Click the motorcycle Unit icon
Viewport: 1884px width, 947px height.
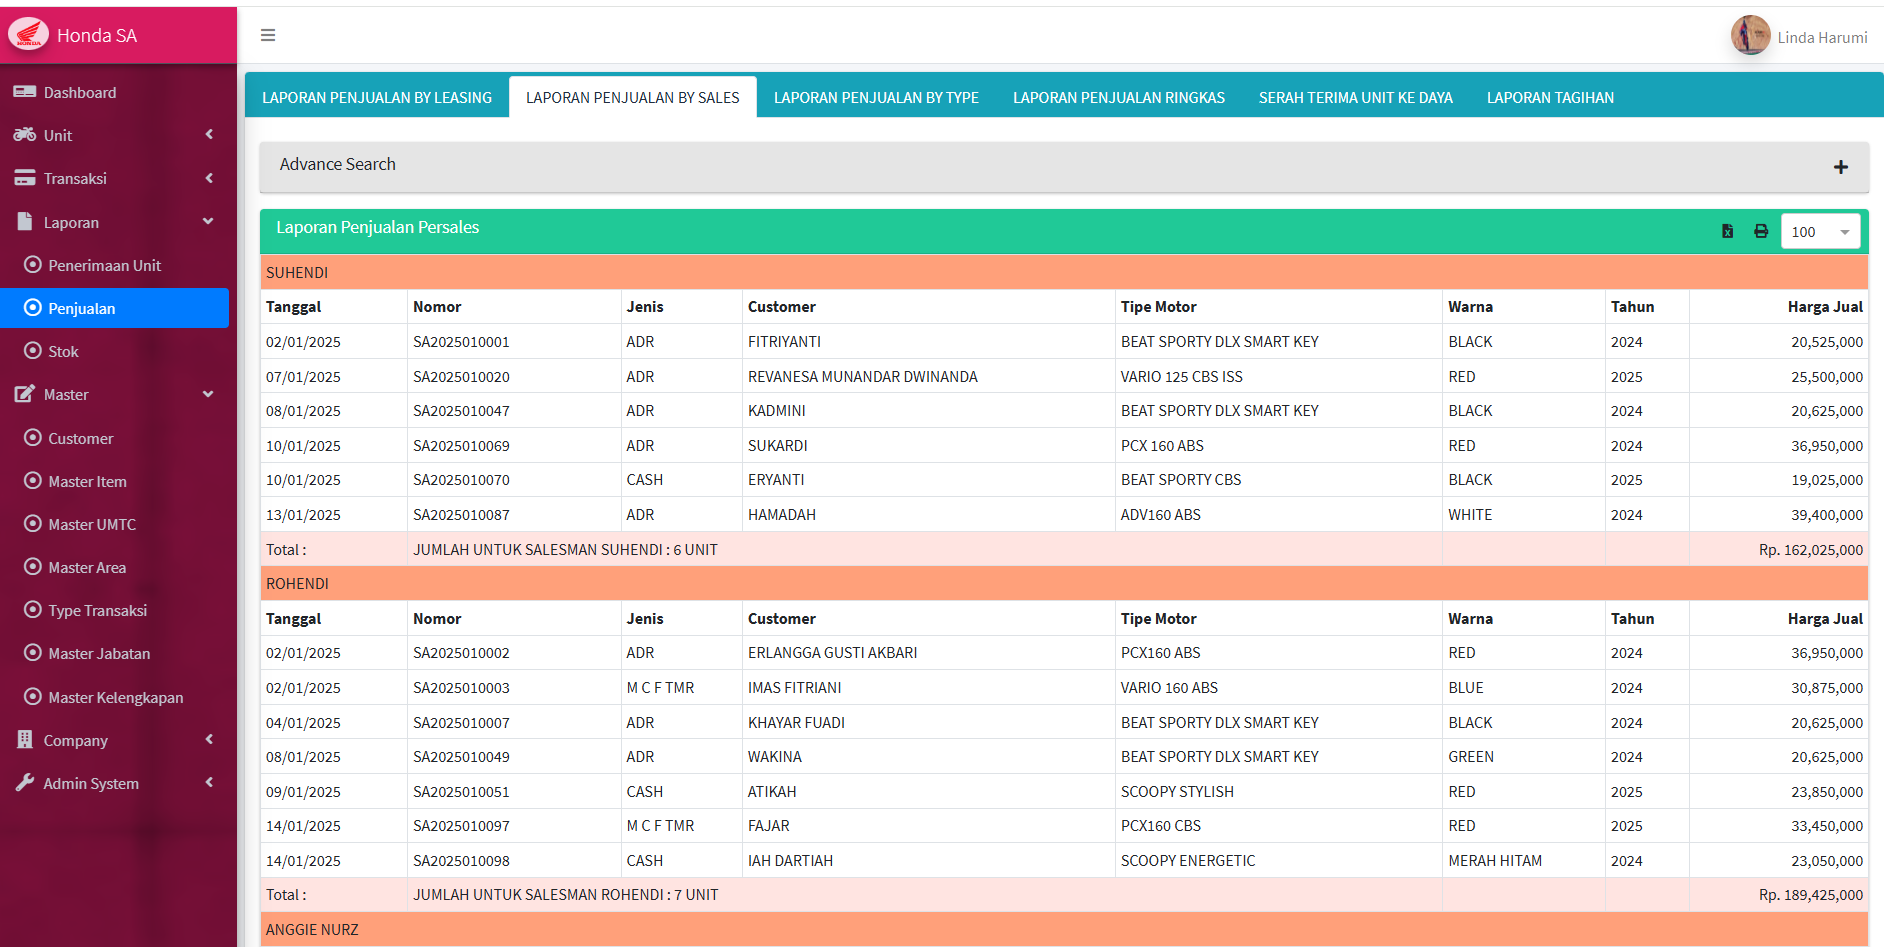coord(25,135)
